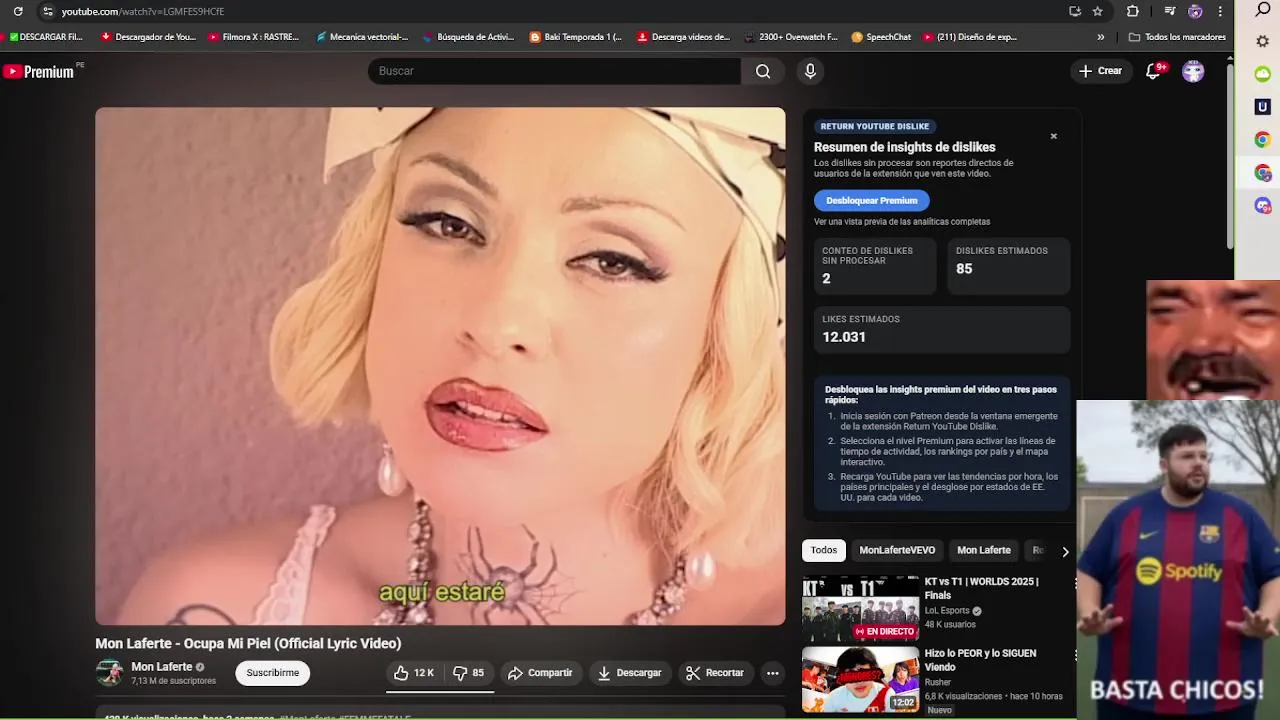Open the Todos los marcadores folder

click(x=1177, y=37)
